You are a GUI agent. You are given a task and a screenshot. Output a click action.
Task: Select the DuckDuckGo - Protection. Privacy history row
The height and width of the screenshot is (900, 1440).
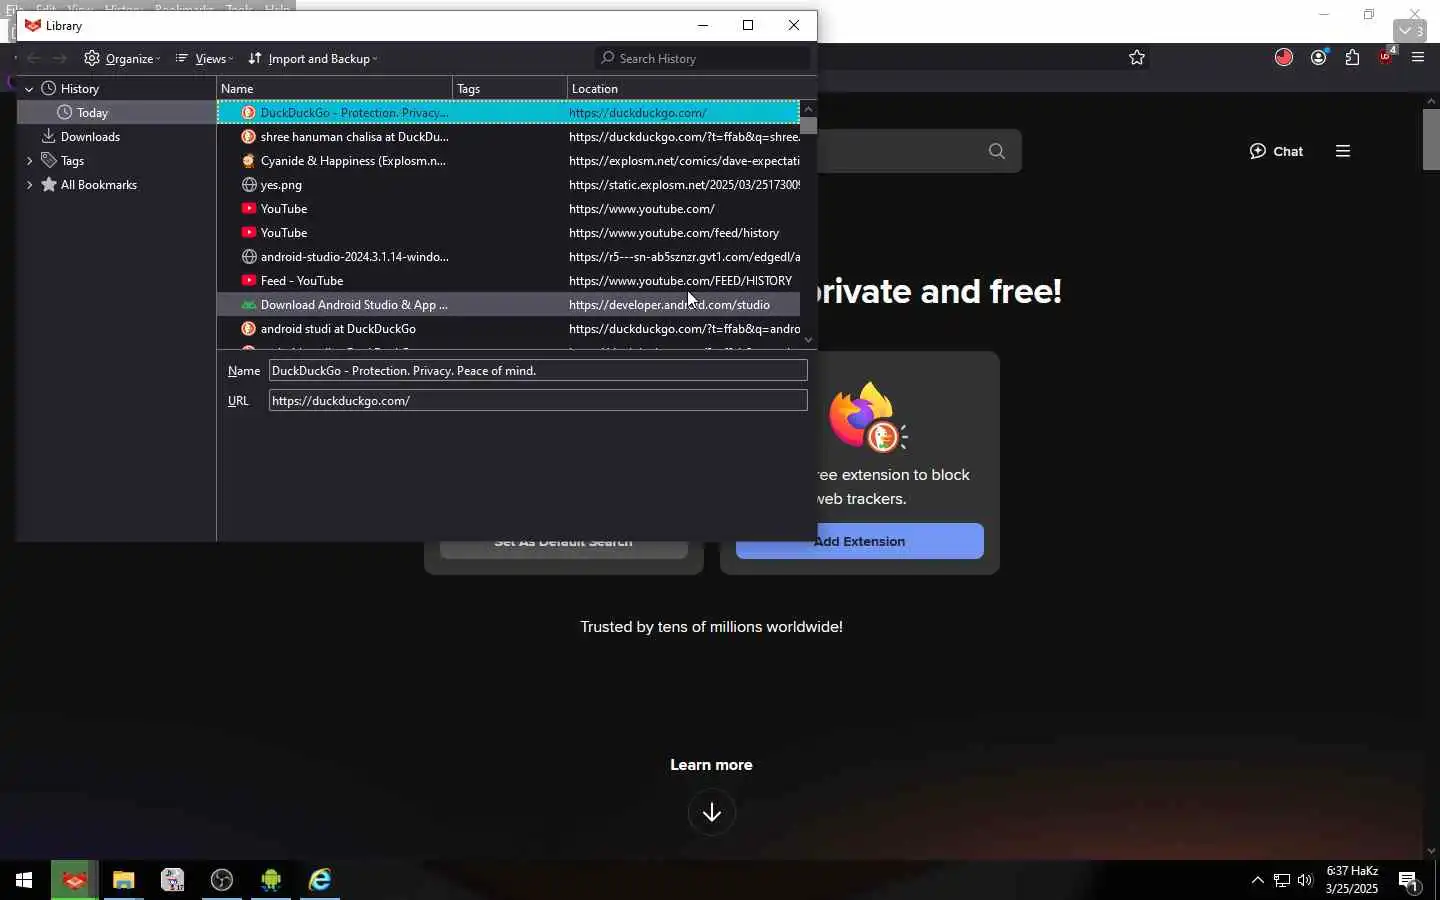tap(508, 113)
